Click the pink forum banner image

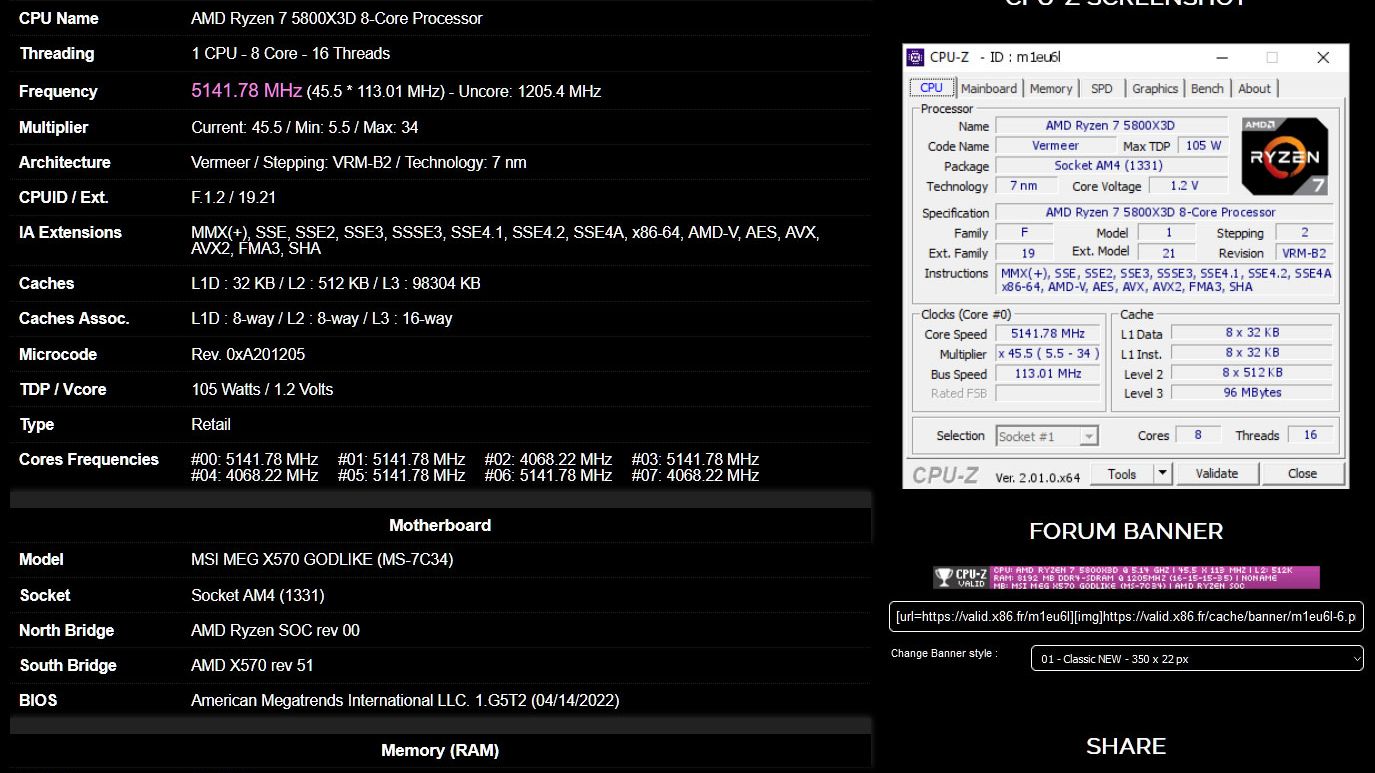pos(1126,577)
